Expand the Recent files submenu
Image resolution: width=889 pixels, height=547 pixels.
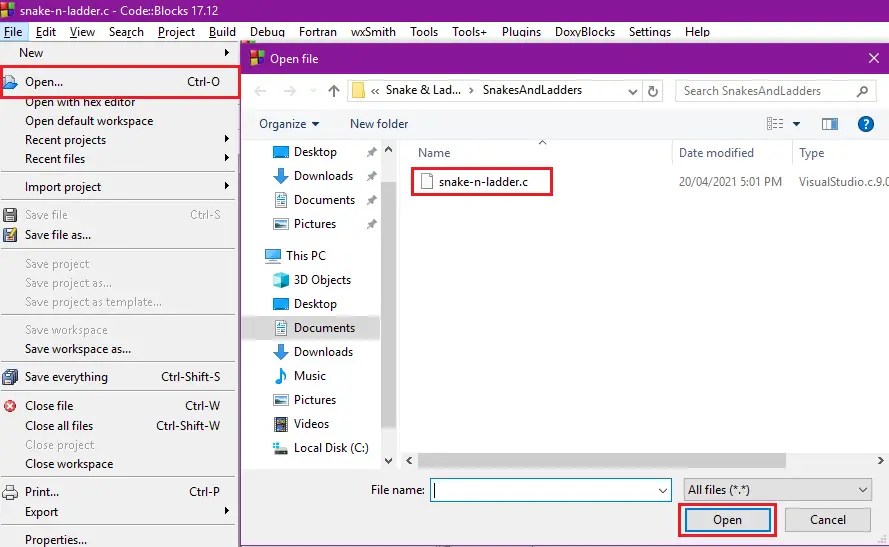coord(226,158)
